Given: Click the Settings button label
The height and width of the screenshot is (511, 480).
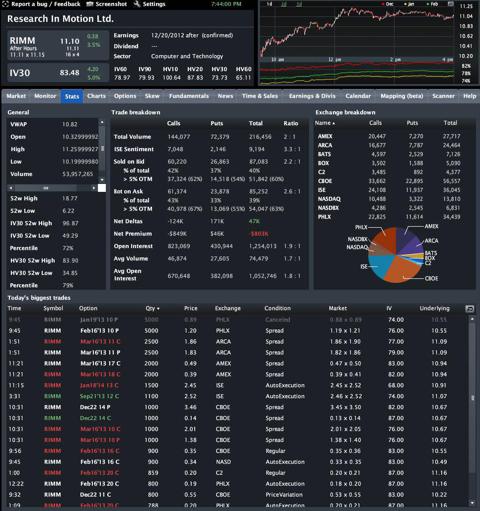Looking at the screenshot, I should click(154, 4).
